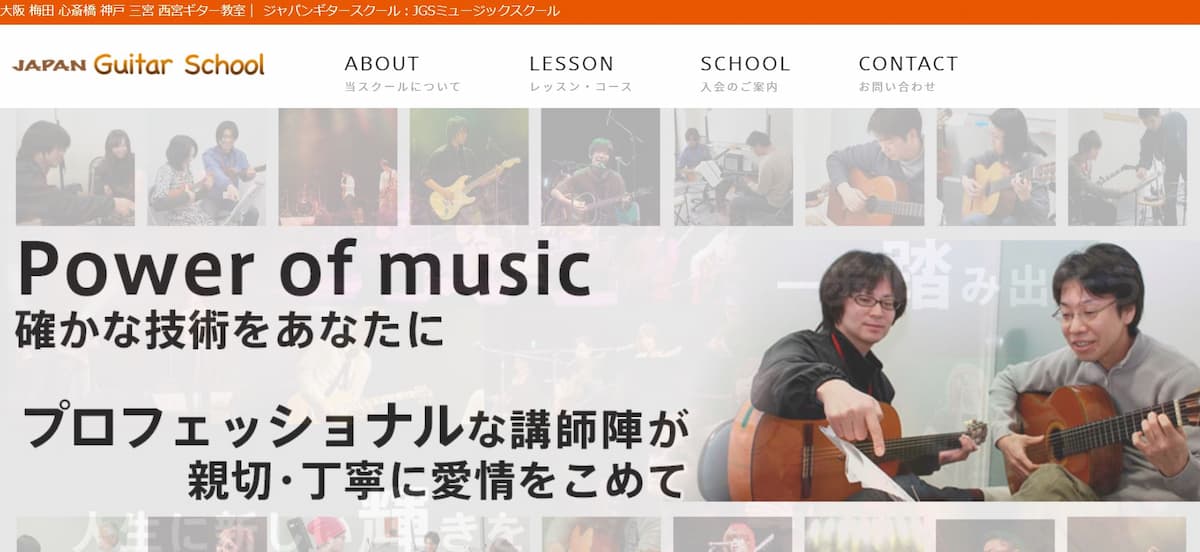The width and height of the screenshot is (1200, 552).
Task: Select the dark red stage concert thumbnail
Action: click(x=338, y=167)
